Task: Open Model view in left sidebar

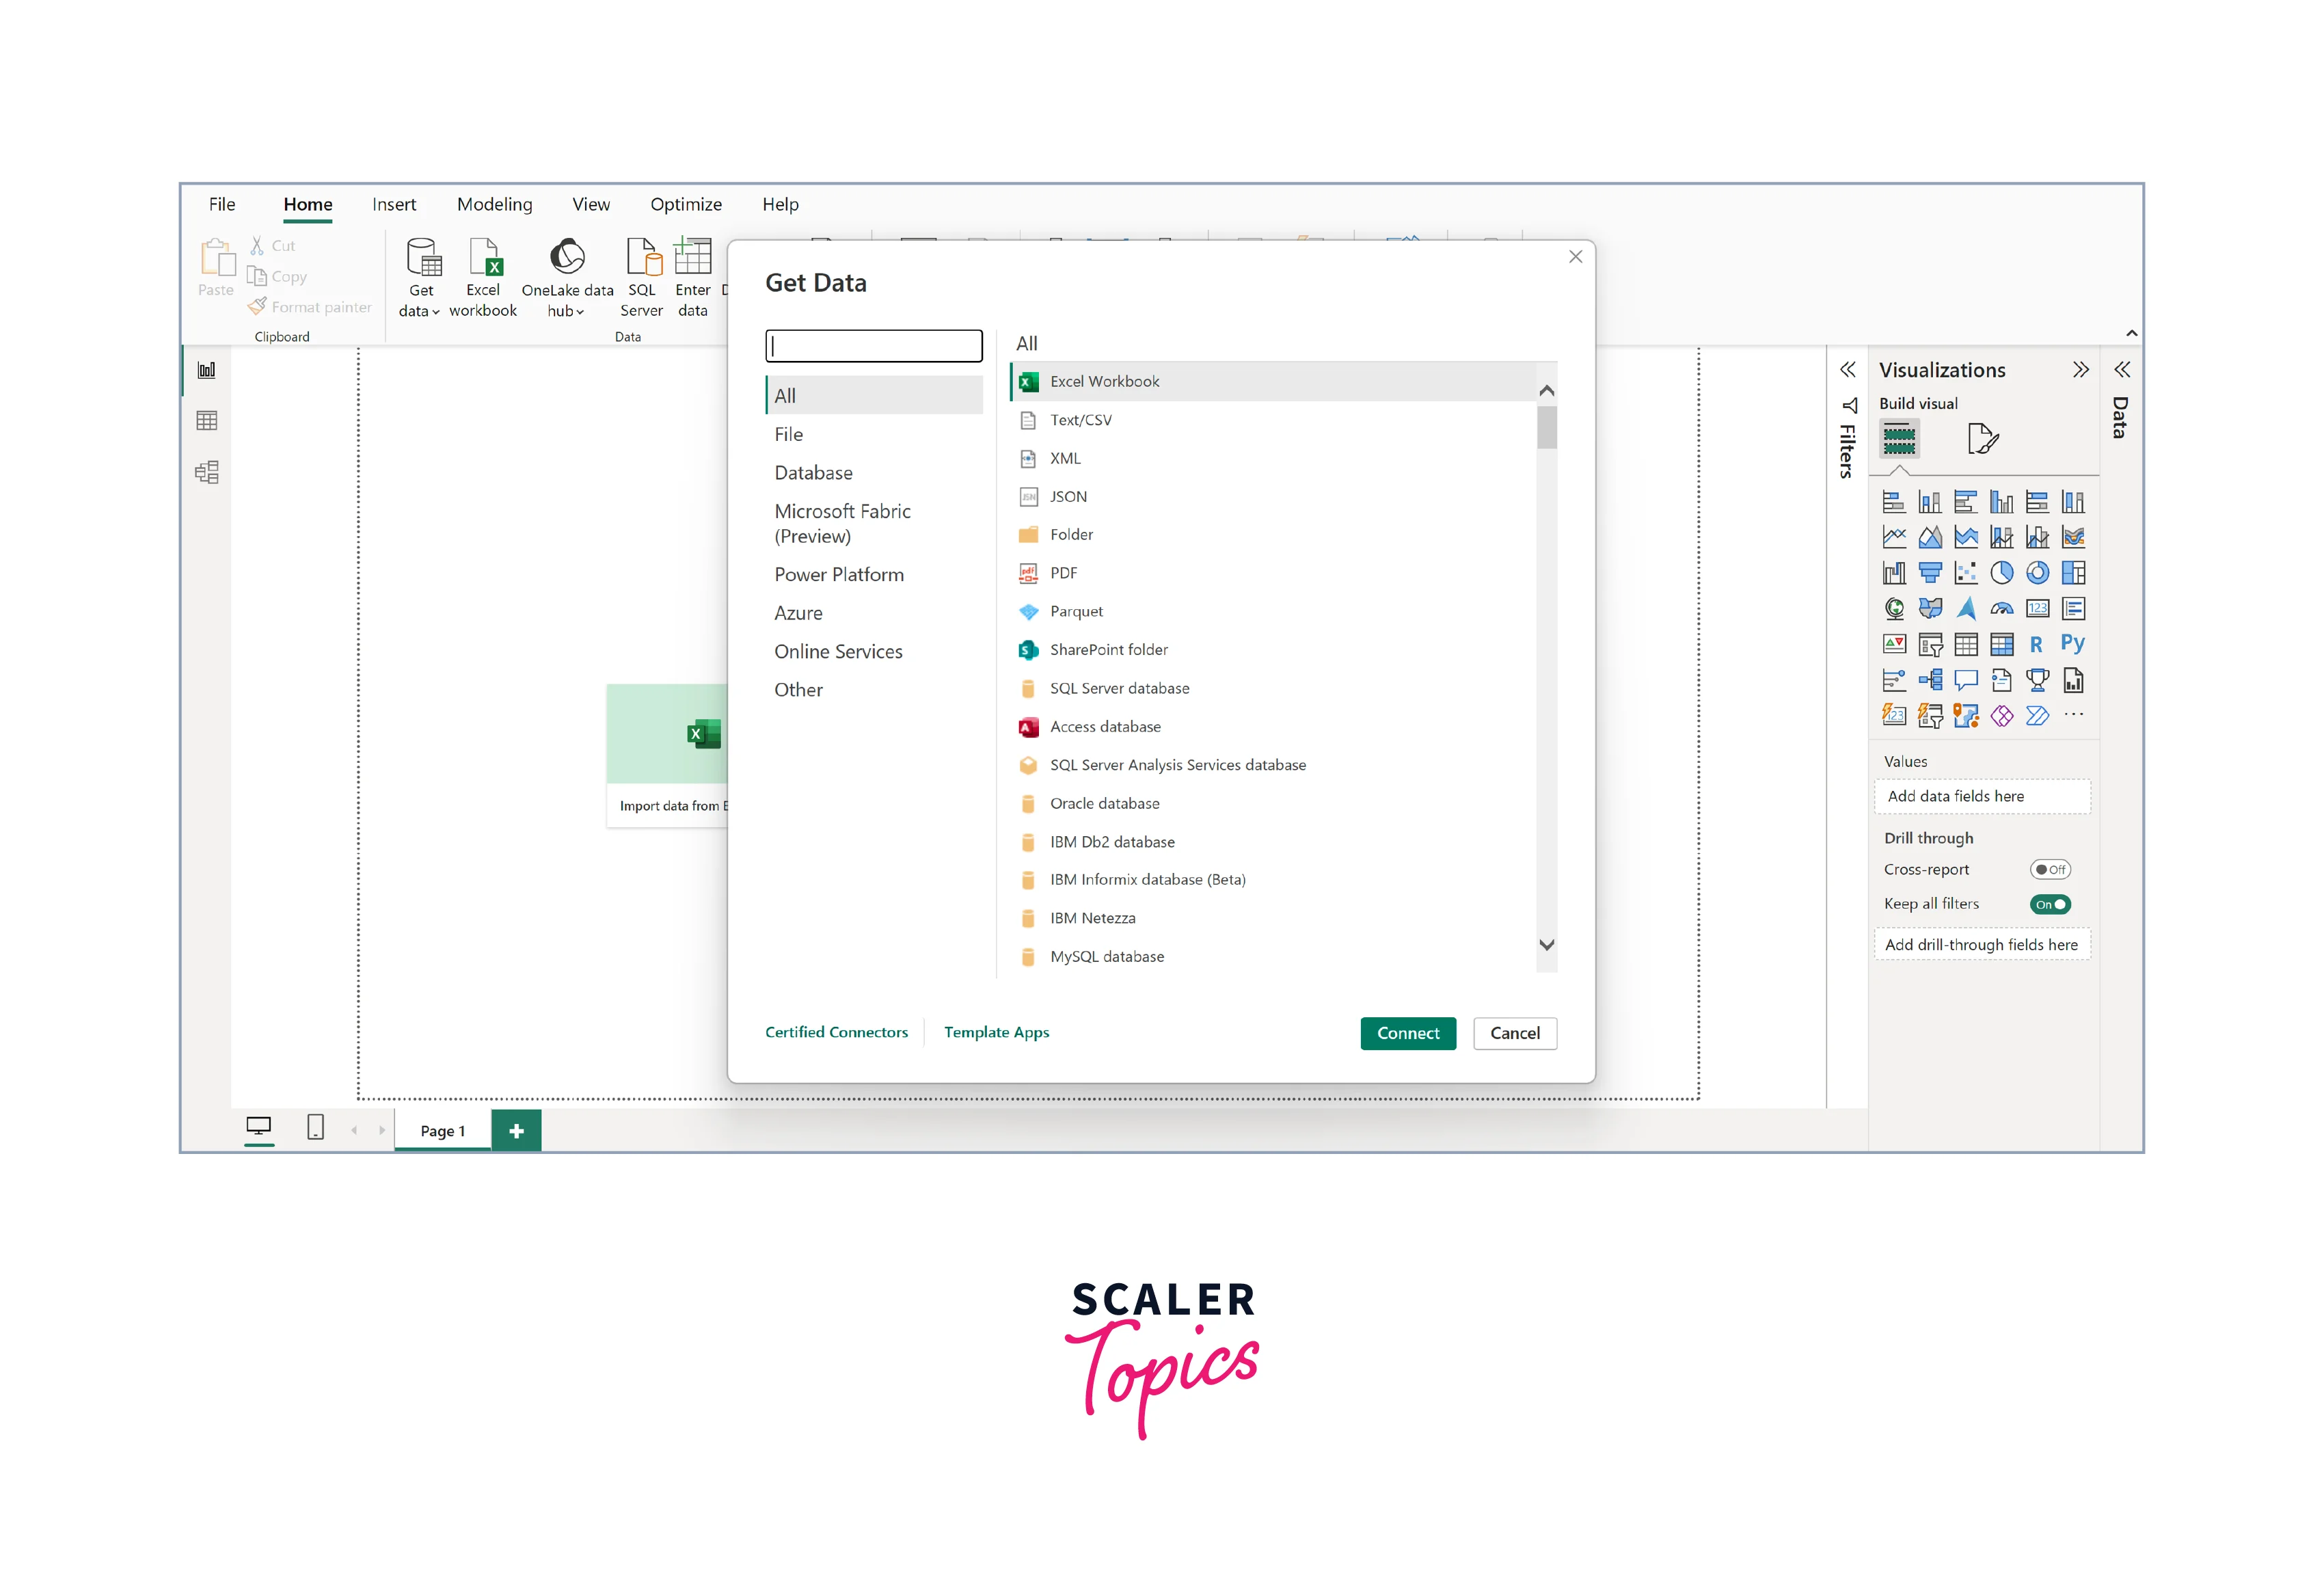Action: [x=207, y=473]
